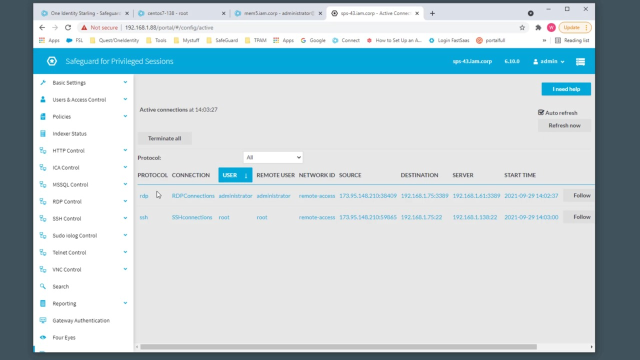Open the Gateway Authentication menu item
640x360 pixels.
point(81,320)
